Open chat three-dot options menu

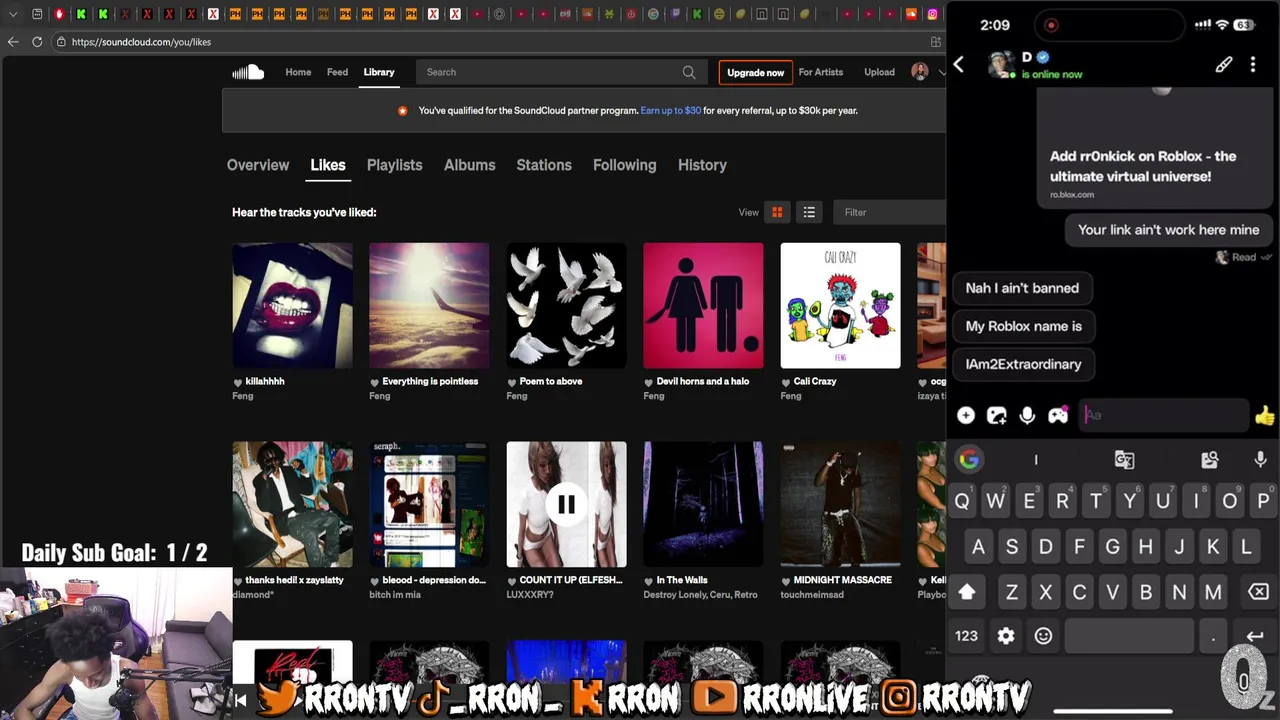point(1253,65)
